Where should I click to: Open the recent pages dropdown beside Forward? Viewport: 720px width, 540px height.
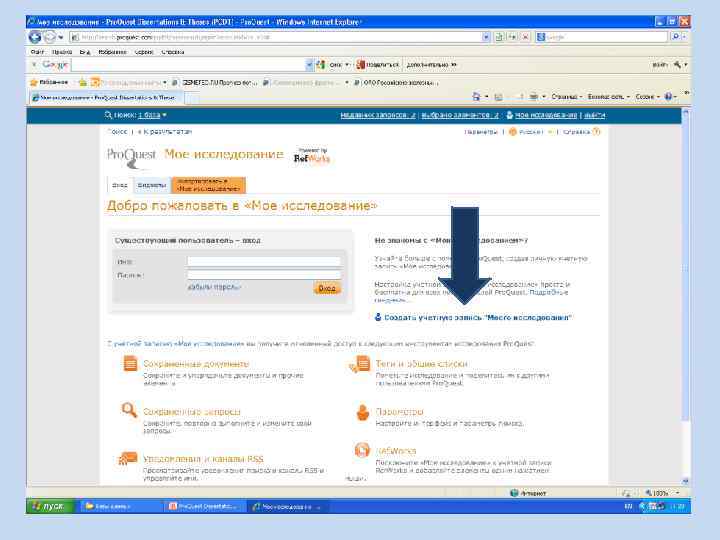coord(61,37)
